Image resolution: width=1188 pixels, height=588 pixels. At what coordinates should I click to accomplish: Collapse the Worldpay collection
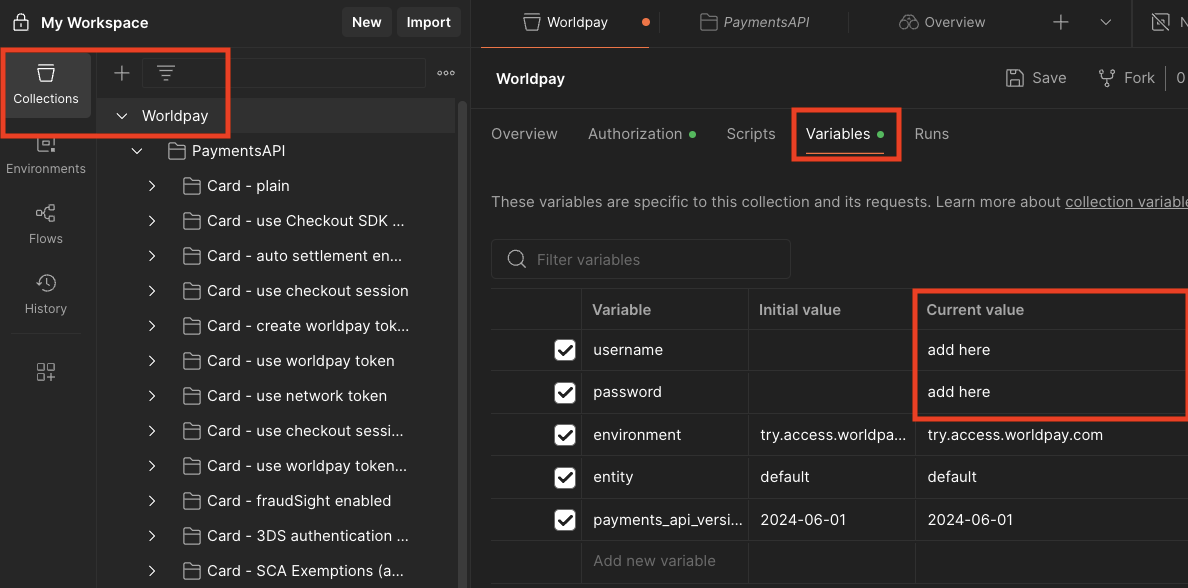click(x=122, y=116)
